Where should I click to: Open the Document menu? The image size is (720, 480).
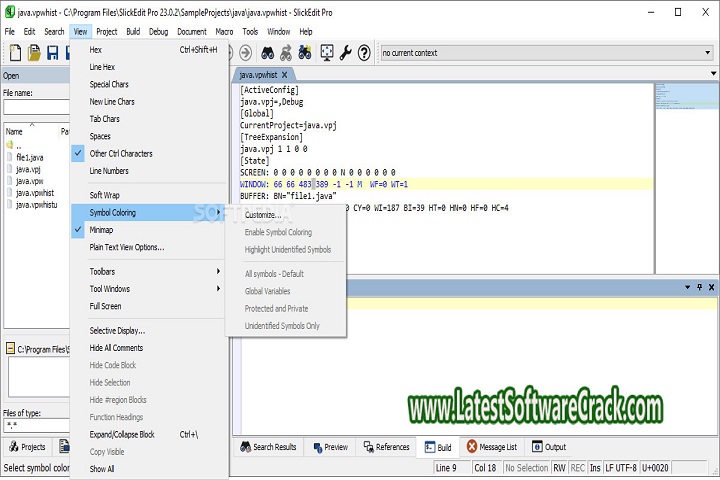pyautogui.click(x=192, y=32)
